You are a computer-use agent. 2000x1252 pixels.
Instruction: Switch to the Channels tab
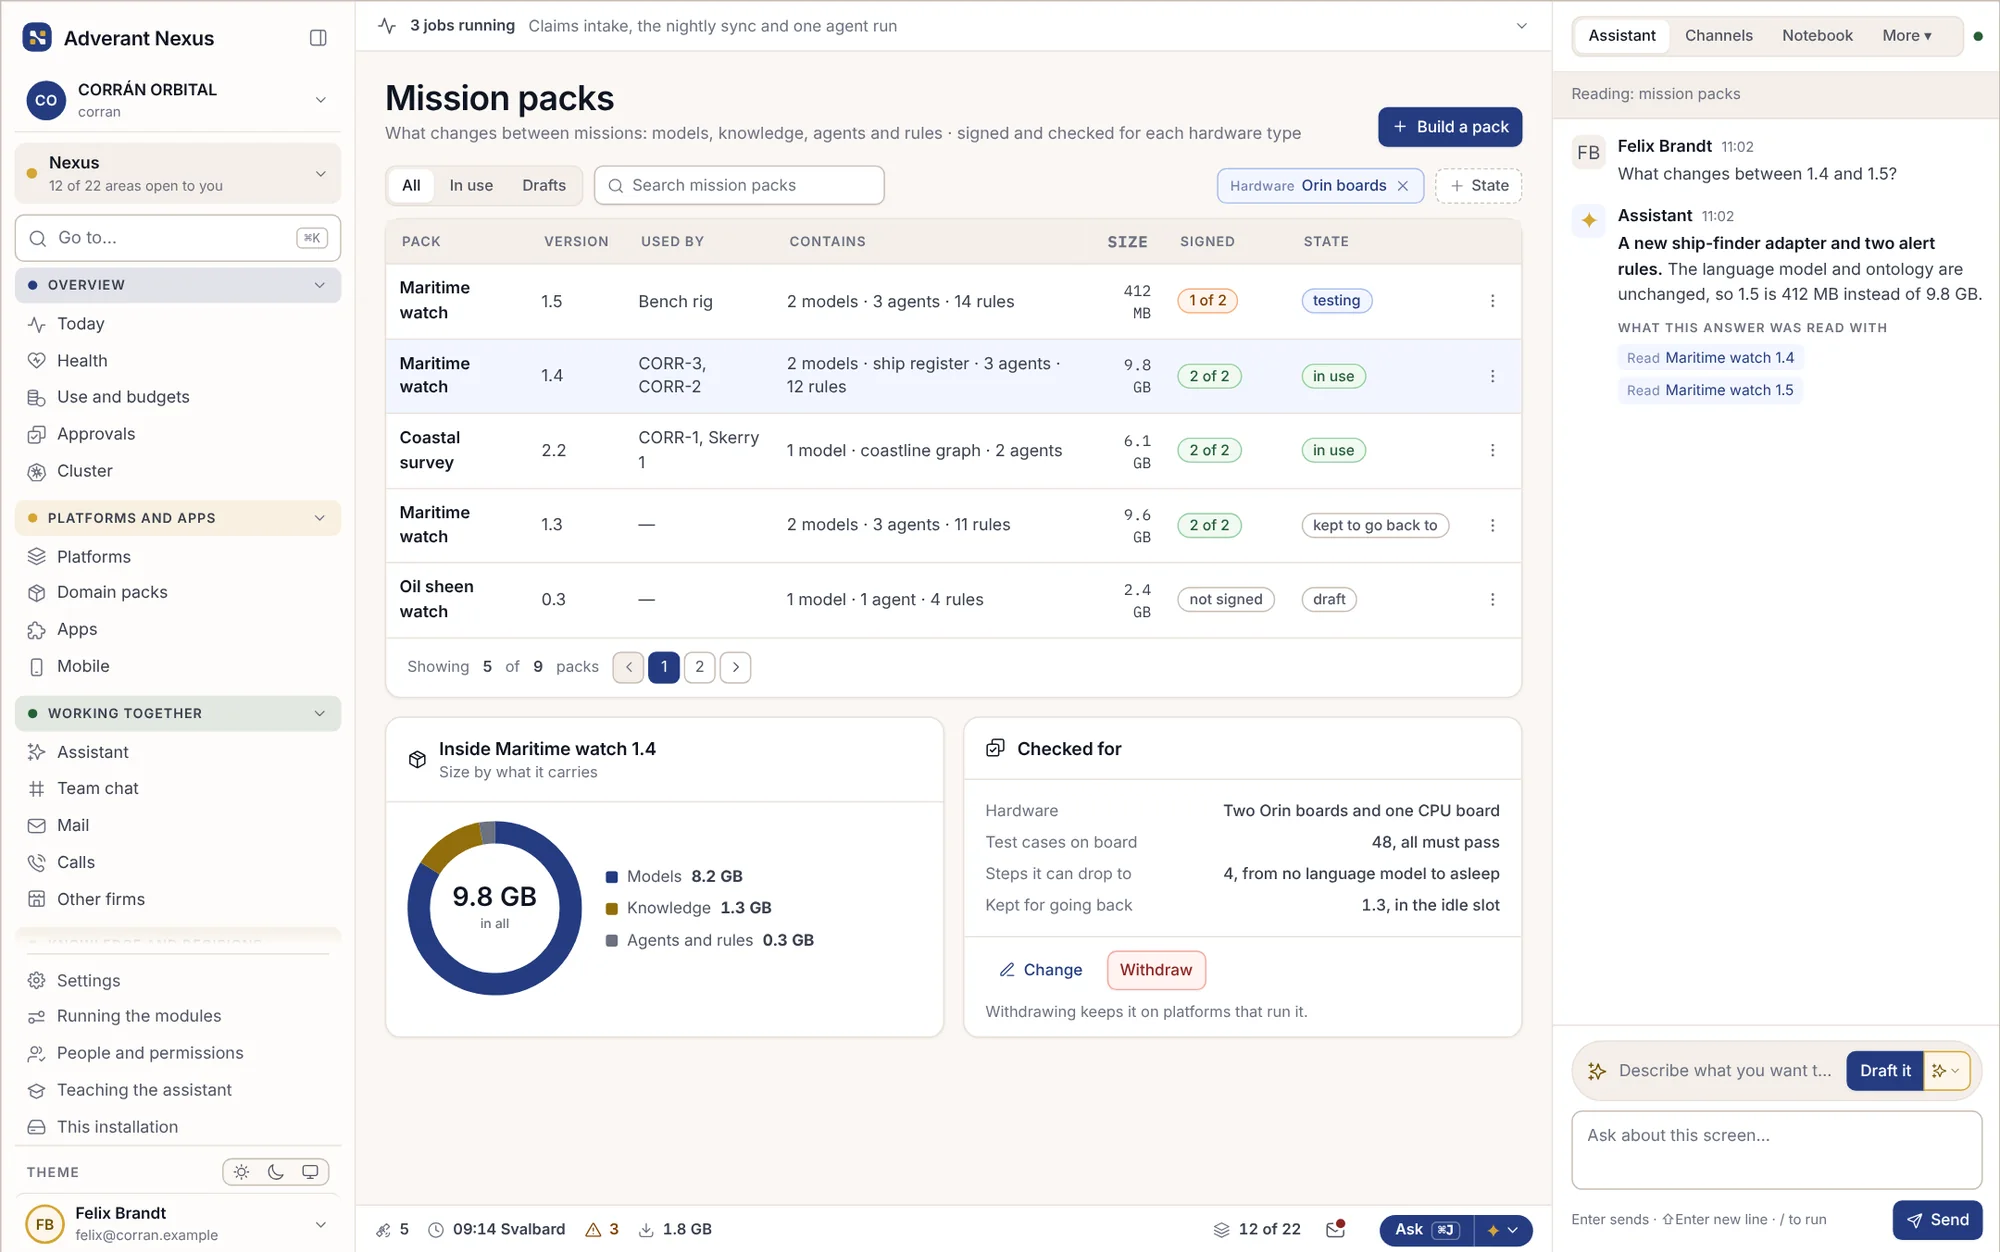(x=1718, y=36)
